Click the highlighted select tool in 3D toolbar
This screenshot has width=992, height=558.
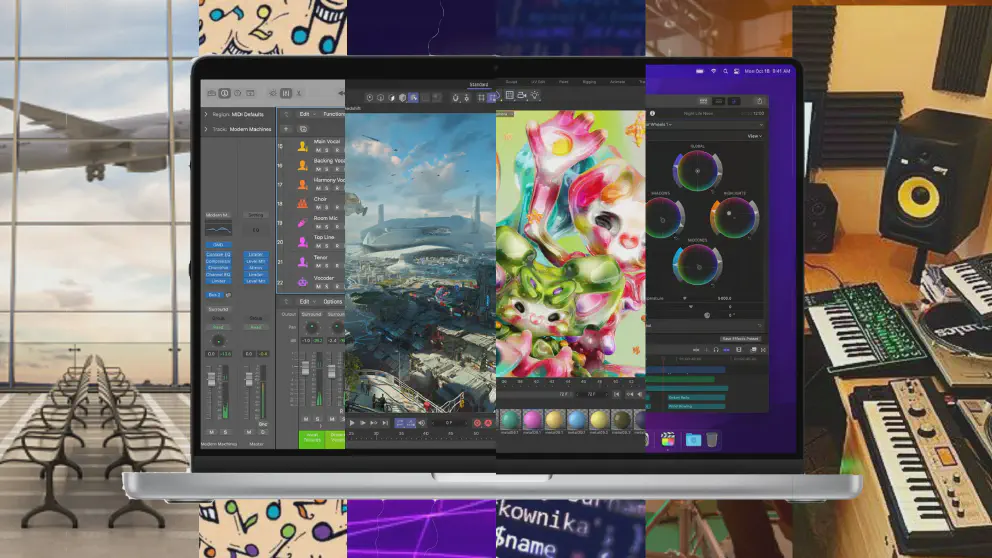[x=413, y=97]
